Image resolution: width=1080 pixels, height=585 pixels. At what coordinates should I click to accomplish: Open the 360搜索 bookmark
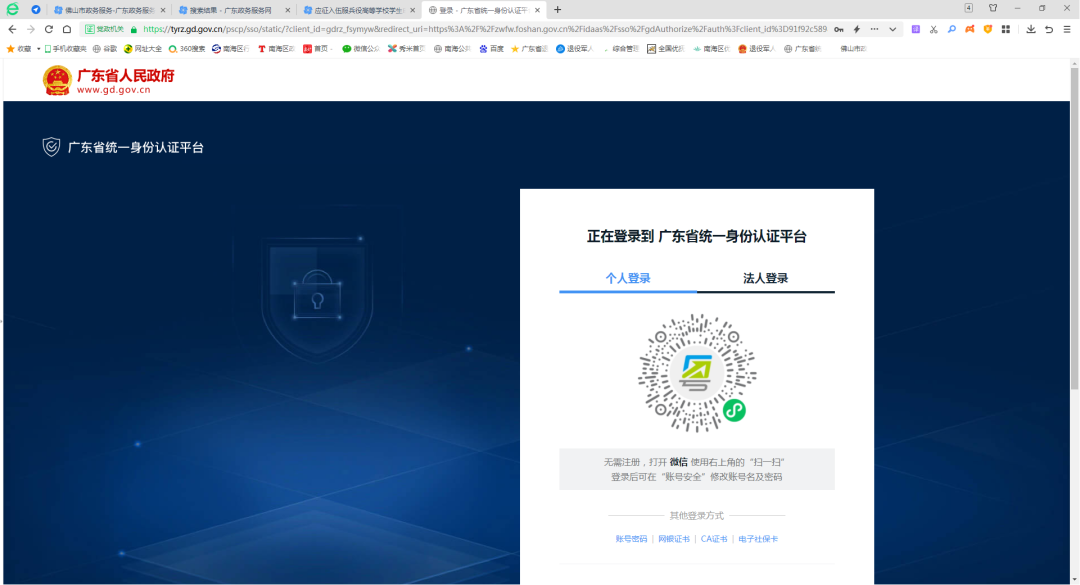pos(187,49)
